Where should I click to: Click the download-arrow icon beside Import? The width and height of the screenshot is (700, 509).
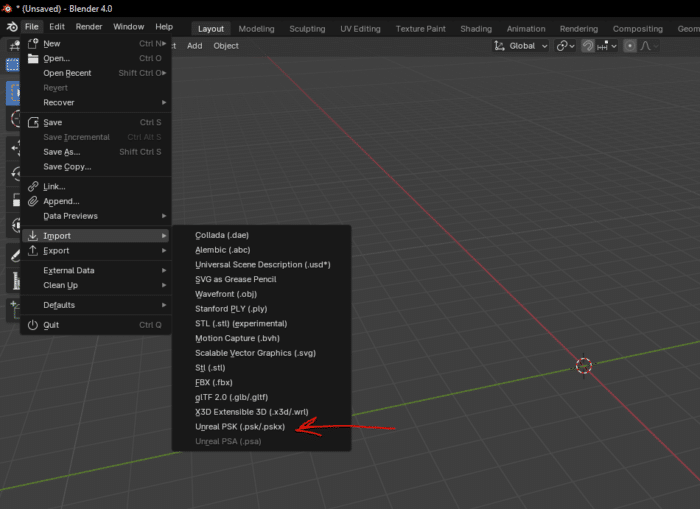(x=33, y=235)
